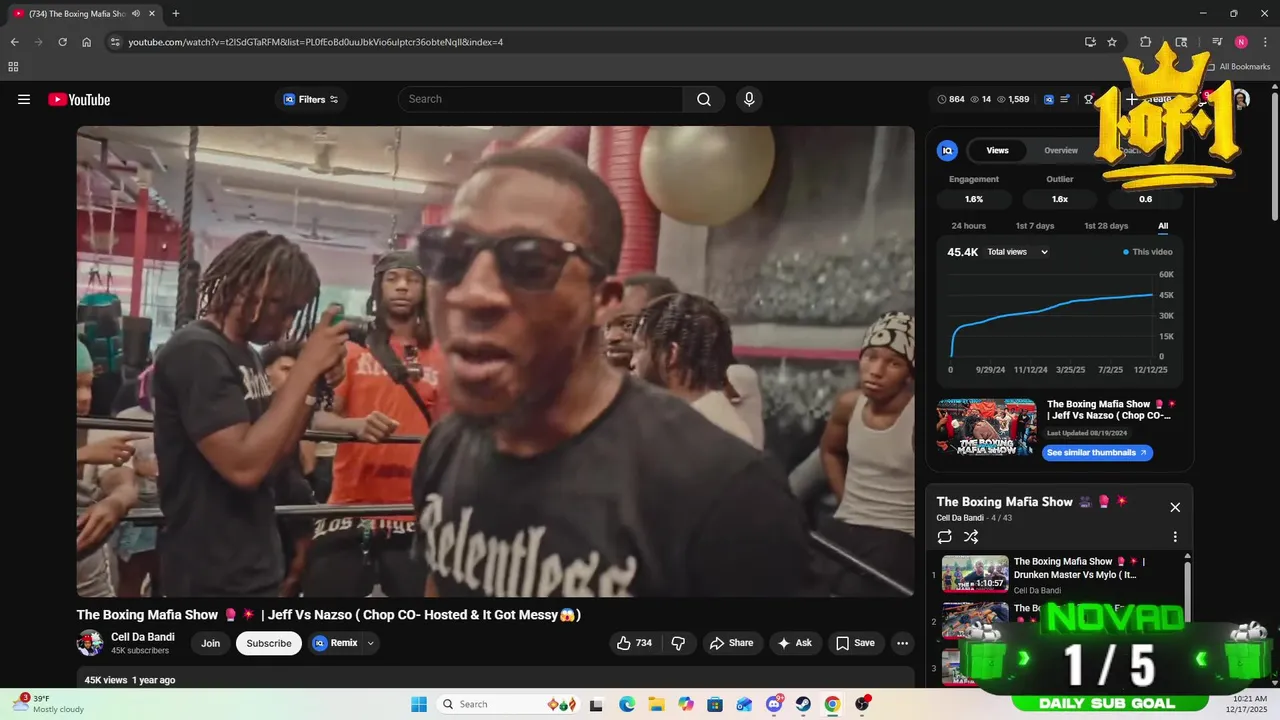Image resolution: width=1280 pixels, height=720 pixels.
Task: Click the 1.6x outlier value pill
Action: 1060,199
